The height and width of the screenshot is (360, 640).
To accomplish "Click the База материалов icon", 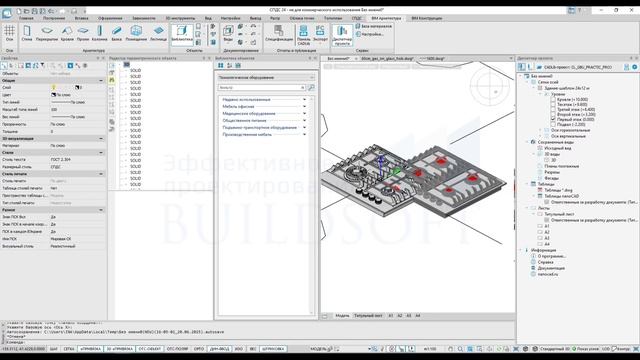I will 358,26.
